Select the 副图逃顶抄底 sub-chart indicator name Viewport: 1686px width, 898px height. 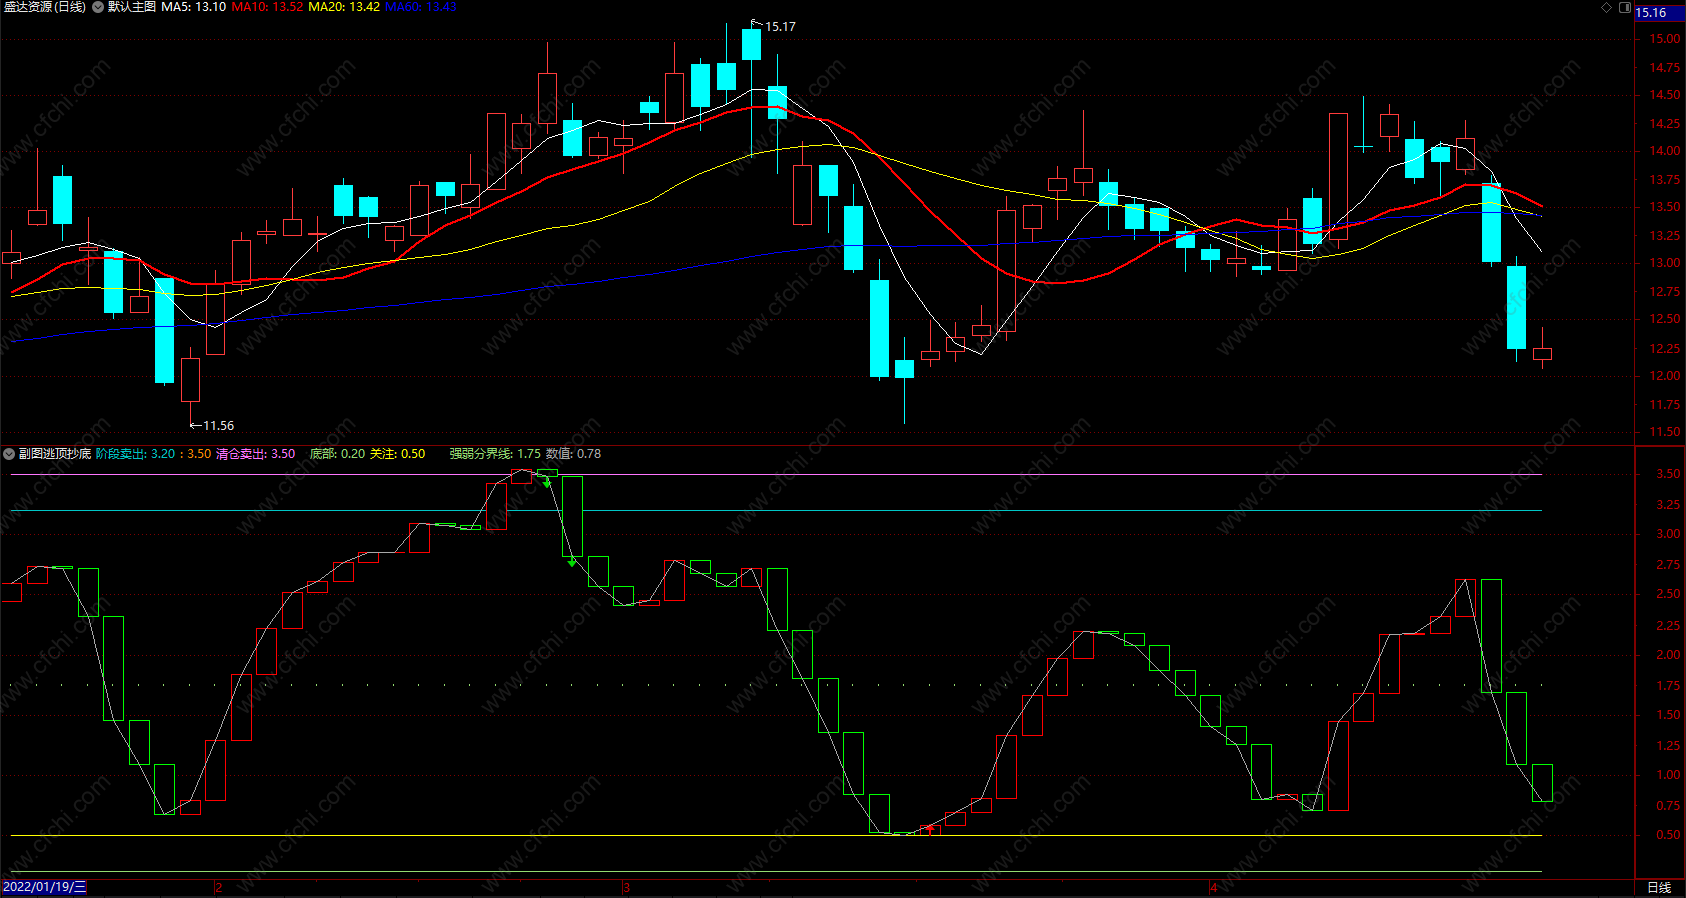pos(55,454)
